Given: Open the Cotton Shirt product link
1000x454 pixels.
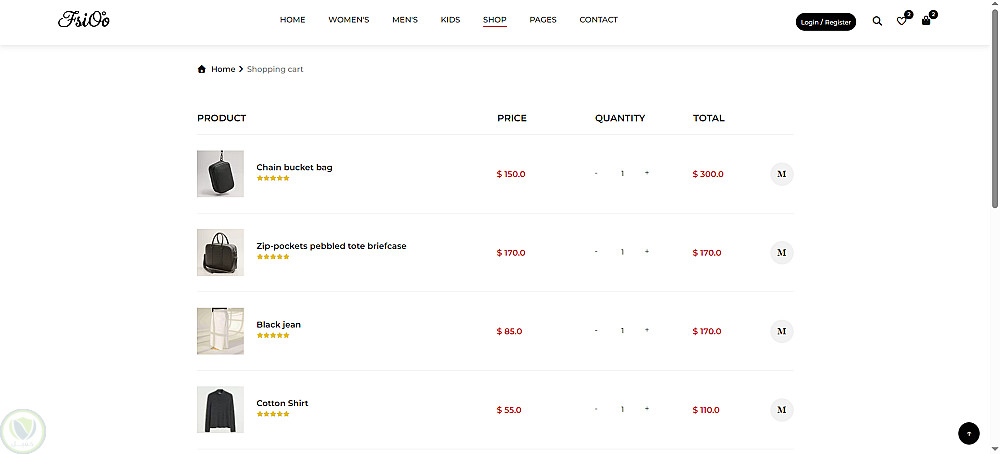Looking at the screenshot, I should [x=282, y=403].
